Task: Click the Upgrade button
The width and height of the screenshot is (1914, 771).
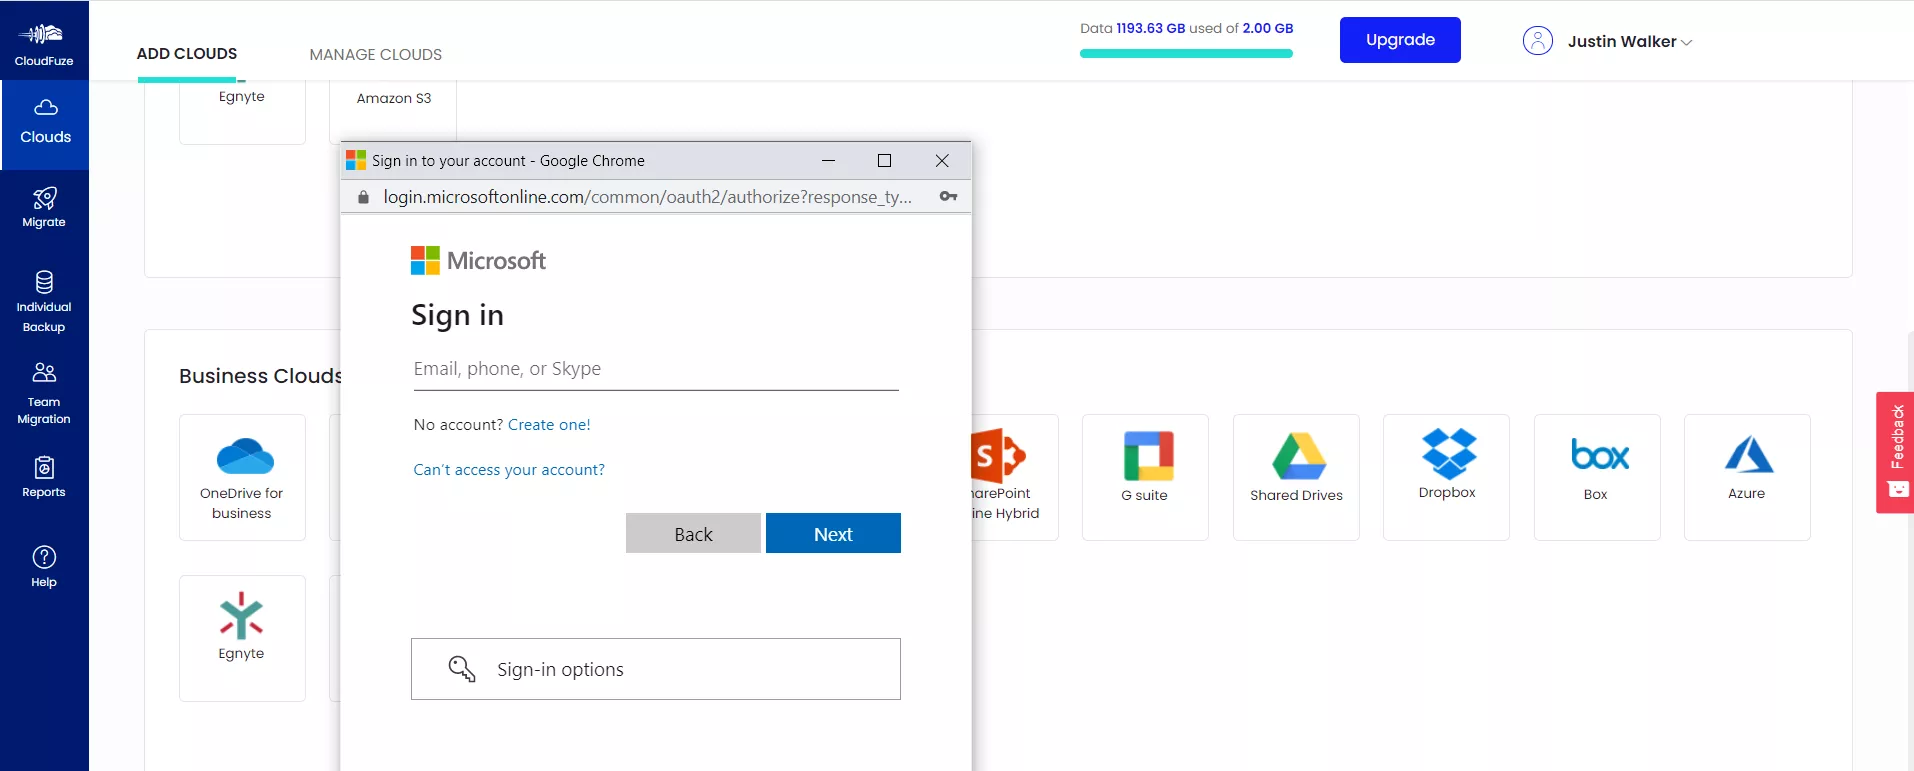Action: [x=1400, y=40]
